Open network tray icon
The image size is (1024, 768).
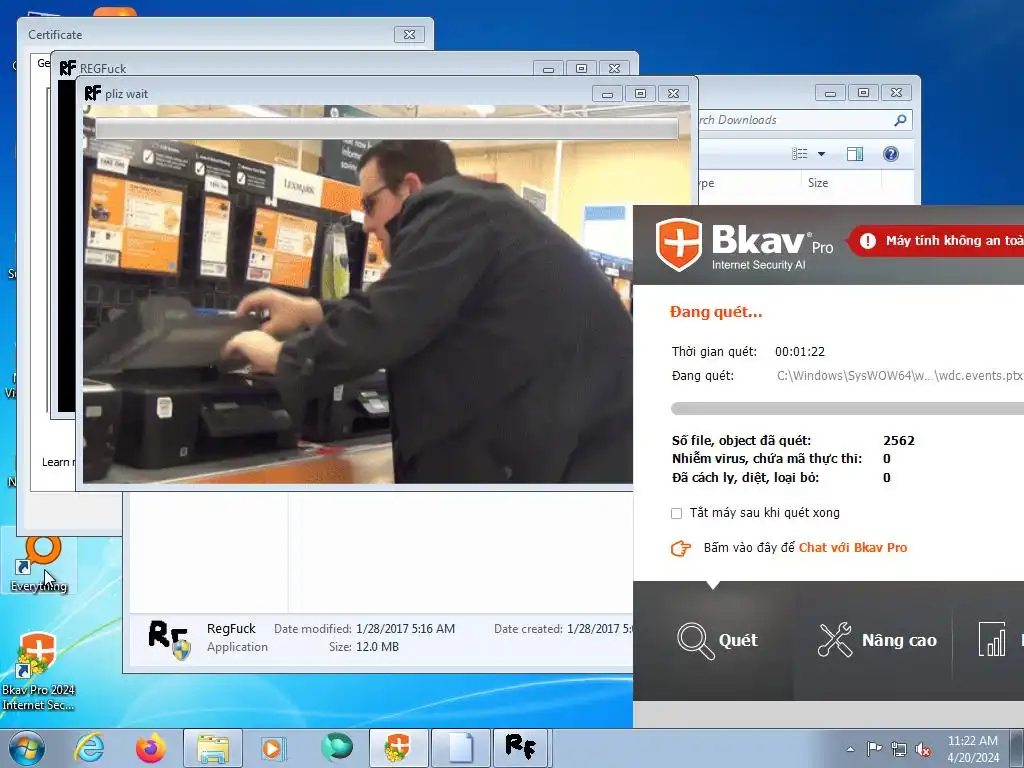coord(899,749)
